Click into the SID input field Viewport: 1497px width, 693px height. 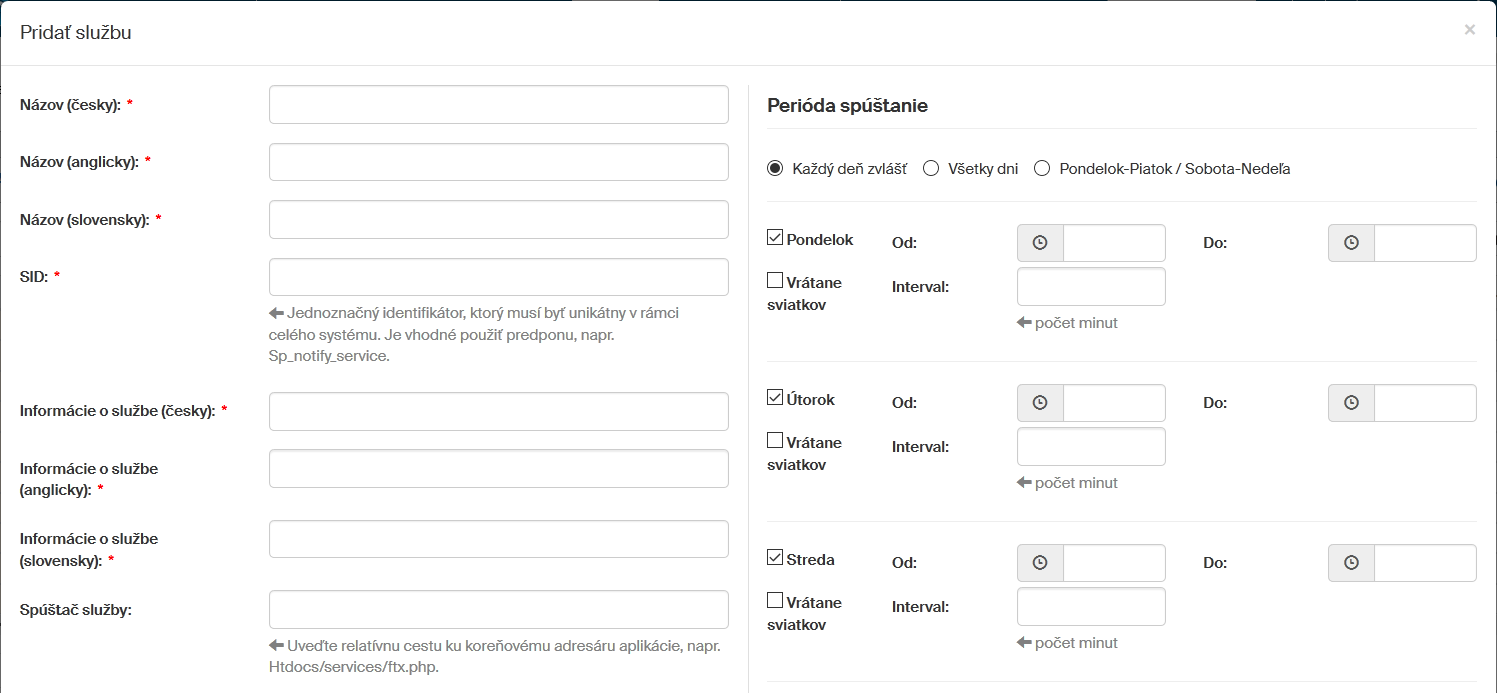[498, 277]
